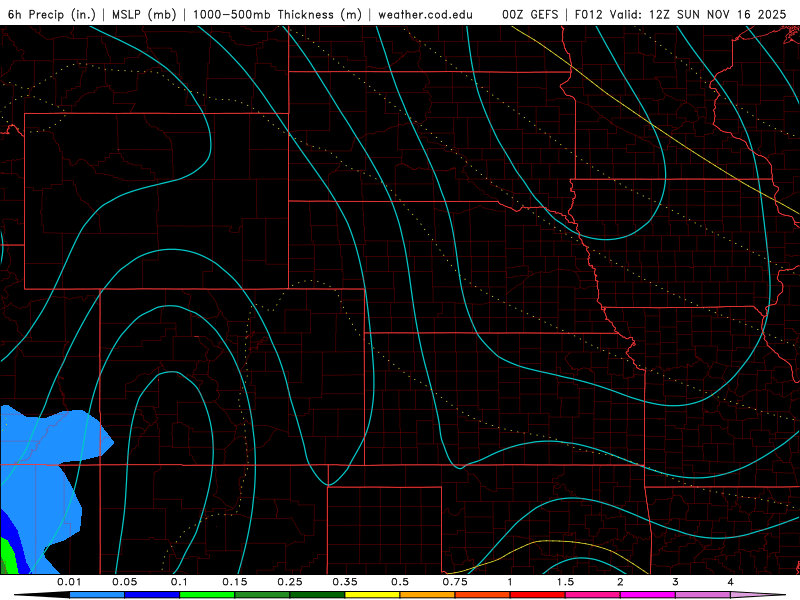Click the "6h Precip (in.)" title text
Screen dimensions: 800x600
click(52, 14)
